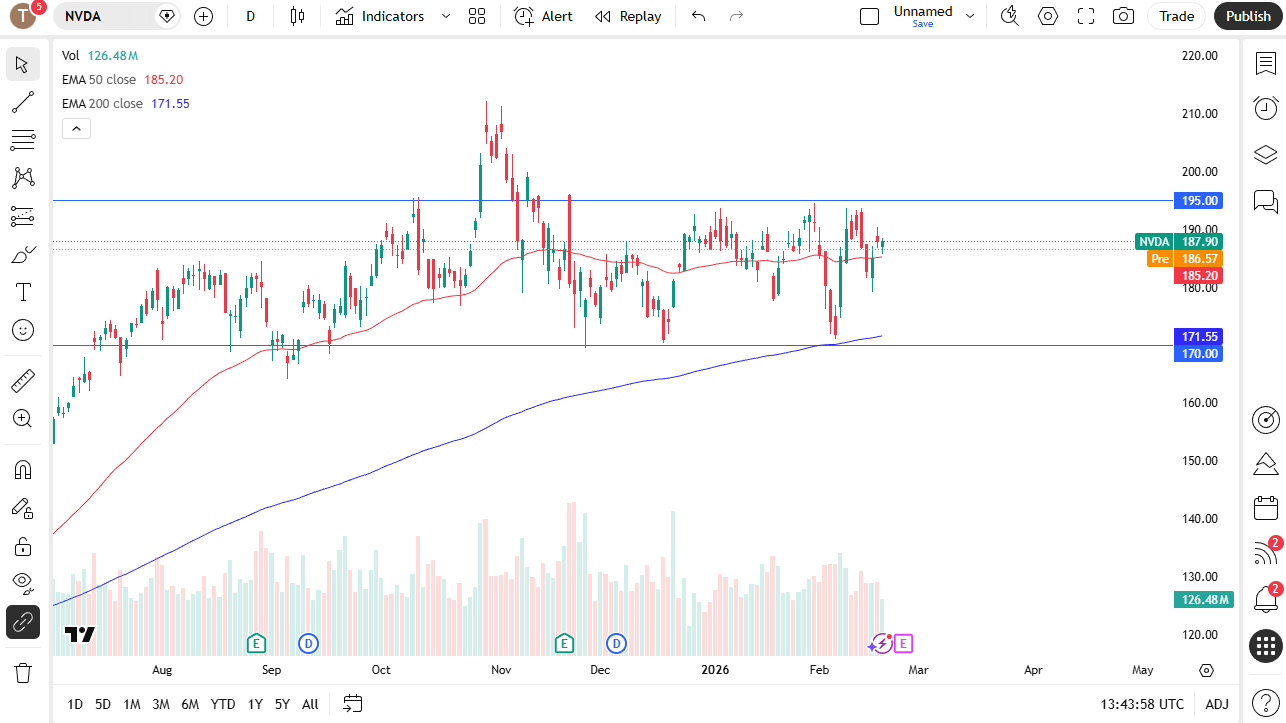Viewport: 1286px width, 723px height.
Task: Open the Alerts clock panel
Action: tap(1266, 108)
